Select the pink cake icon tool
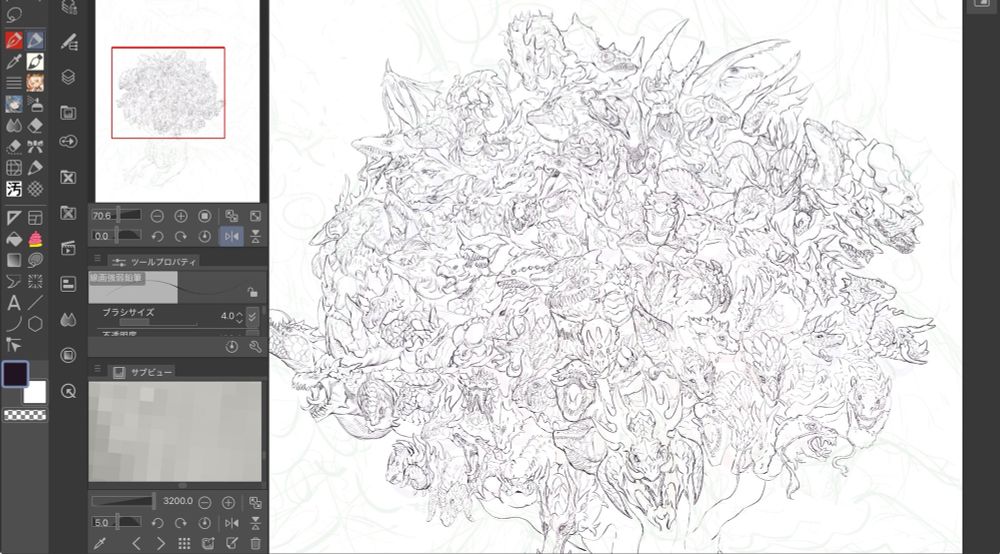 35,240
